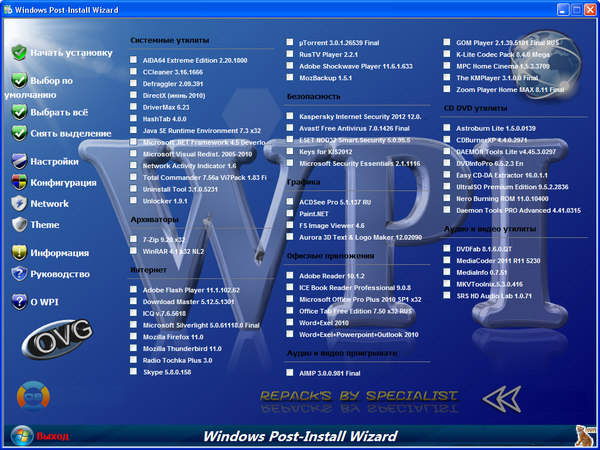Click the question shield icon for О WPI
This screenshot has height=450, width=600.
[19, 302]
